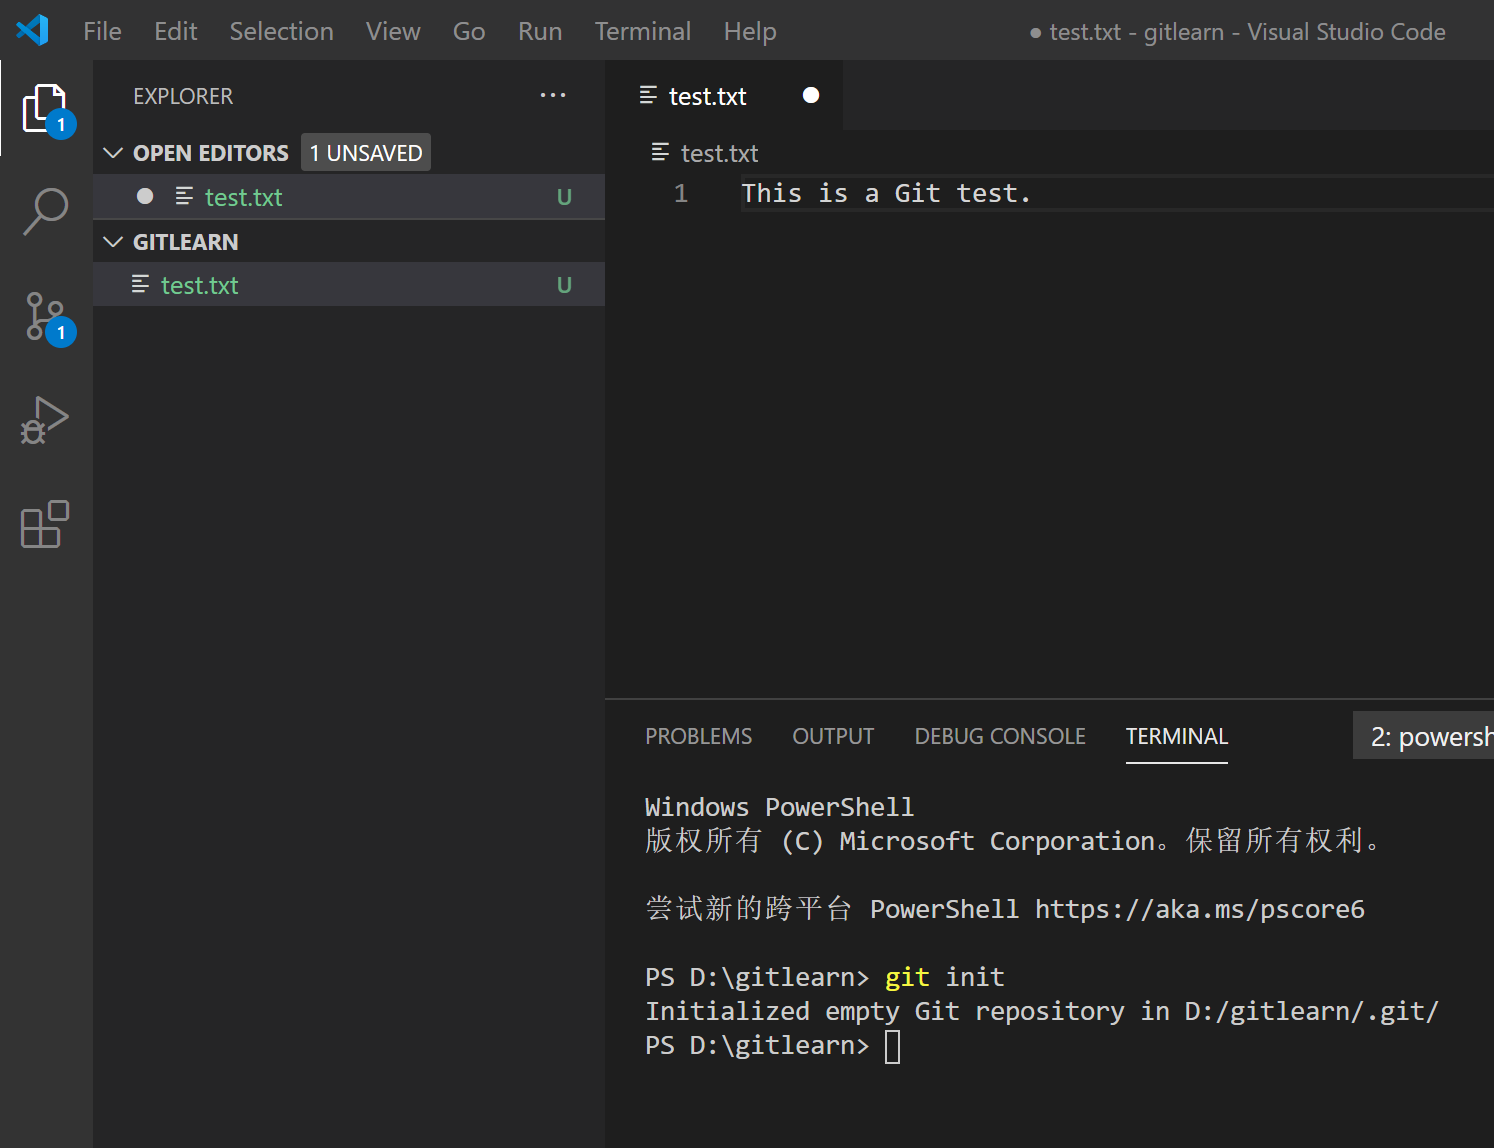This screenshot has width=1494, height=1148.
Task: Collapse the Open Editors section
Action: (114, 153)
